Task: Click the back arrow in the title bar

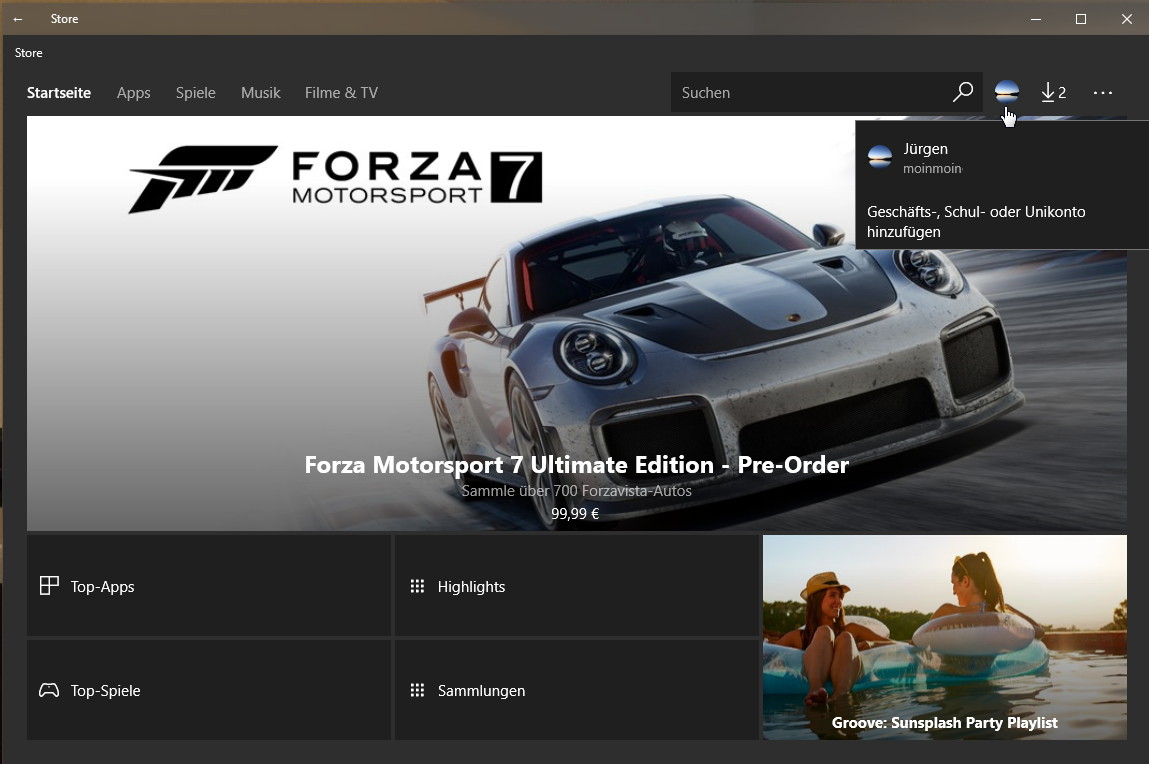Action: (x=18, y=19)
